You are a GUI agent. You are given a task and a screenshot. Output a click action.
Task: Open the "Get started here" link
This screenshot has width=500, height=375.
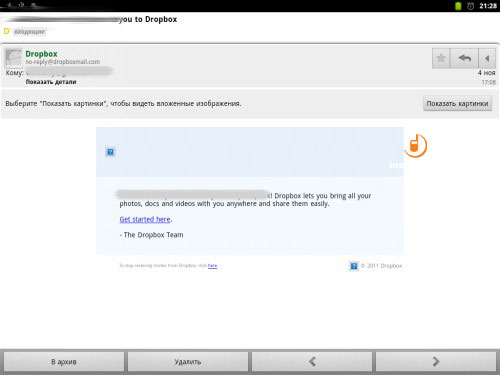(x=145, y=219)
